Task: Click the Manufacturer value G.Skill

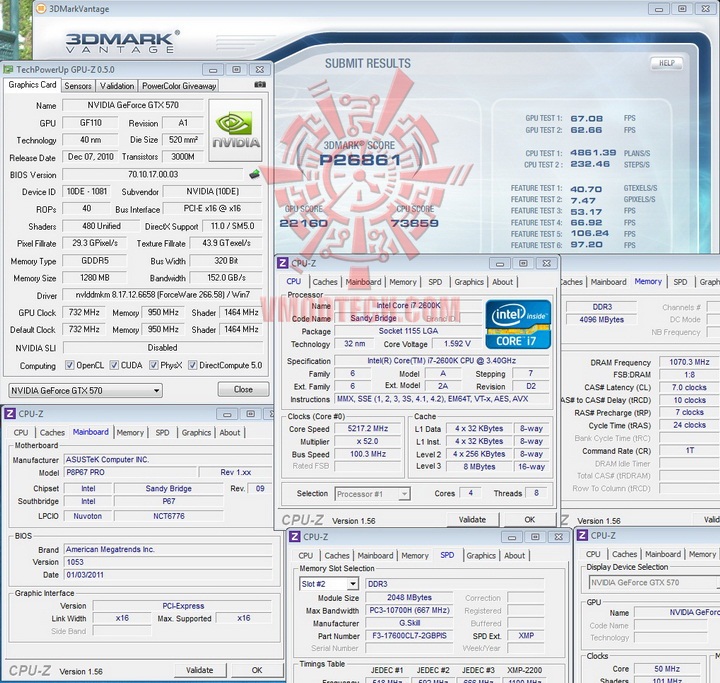Action: 409,623
